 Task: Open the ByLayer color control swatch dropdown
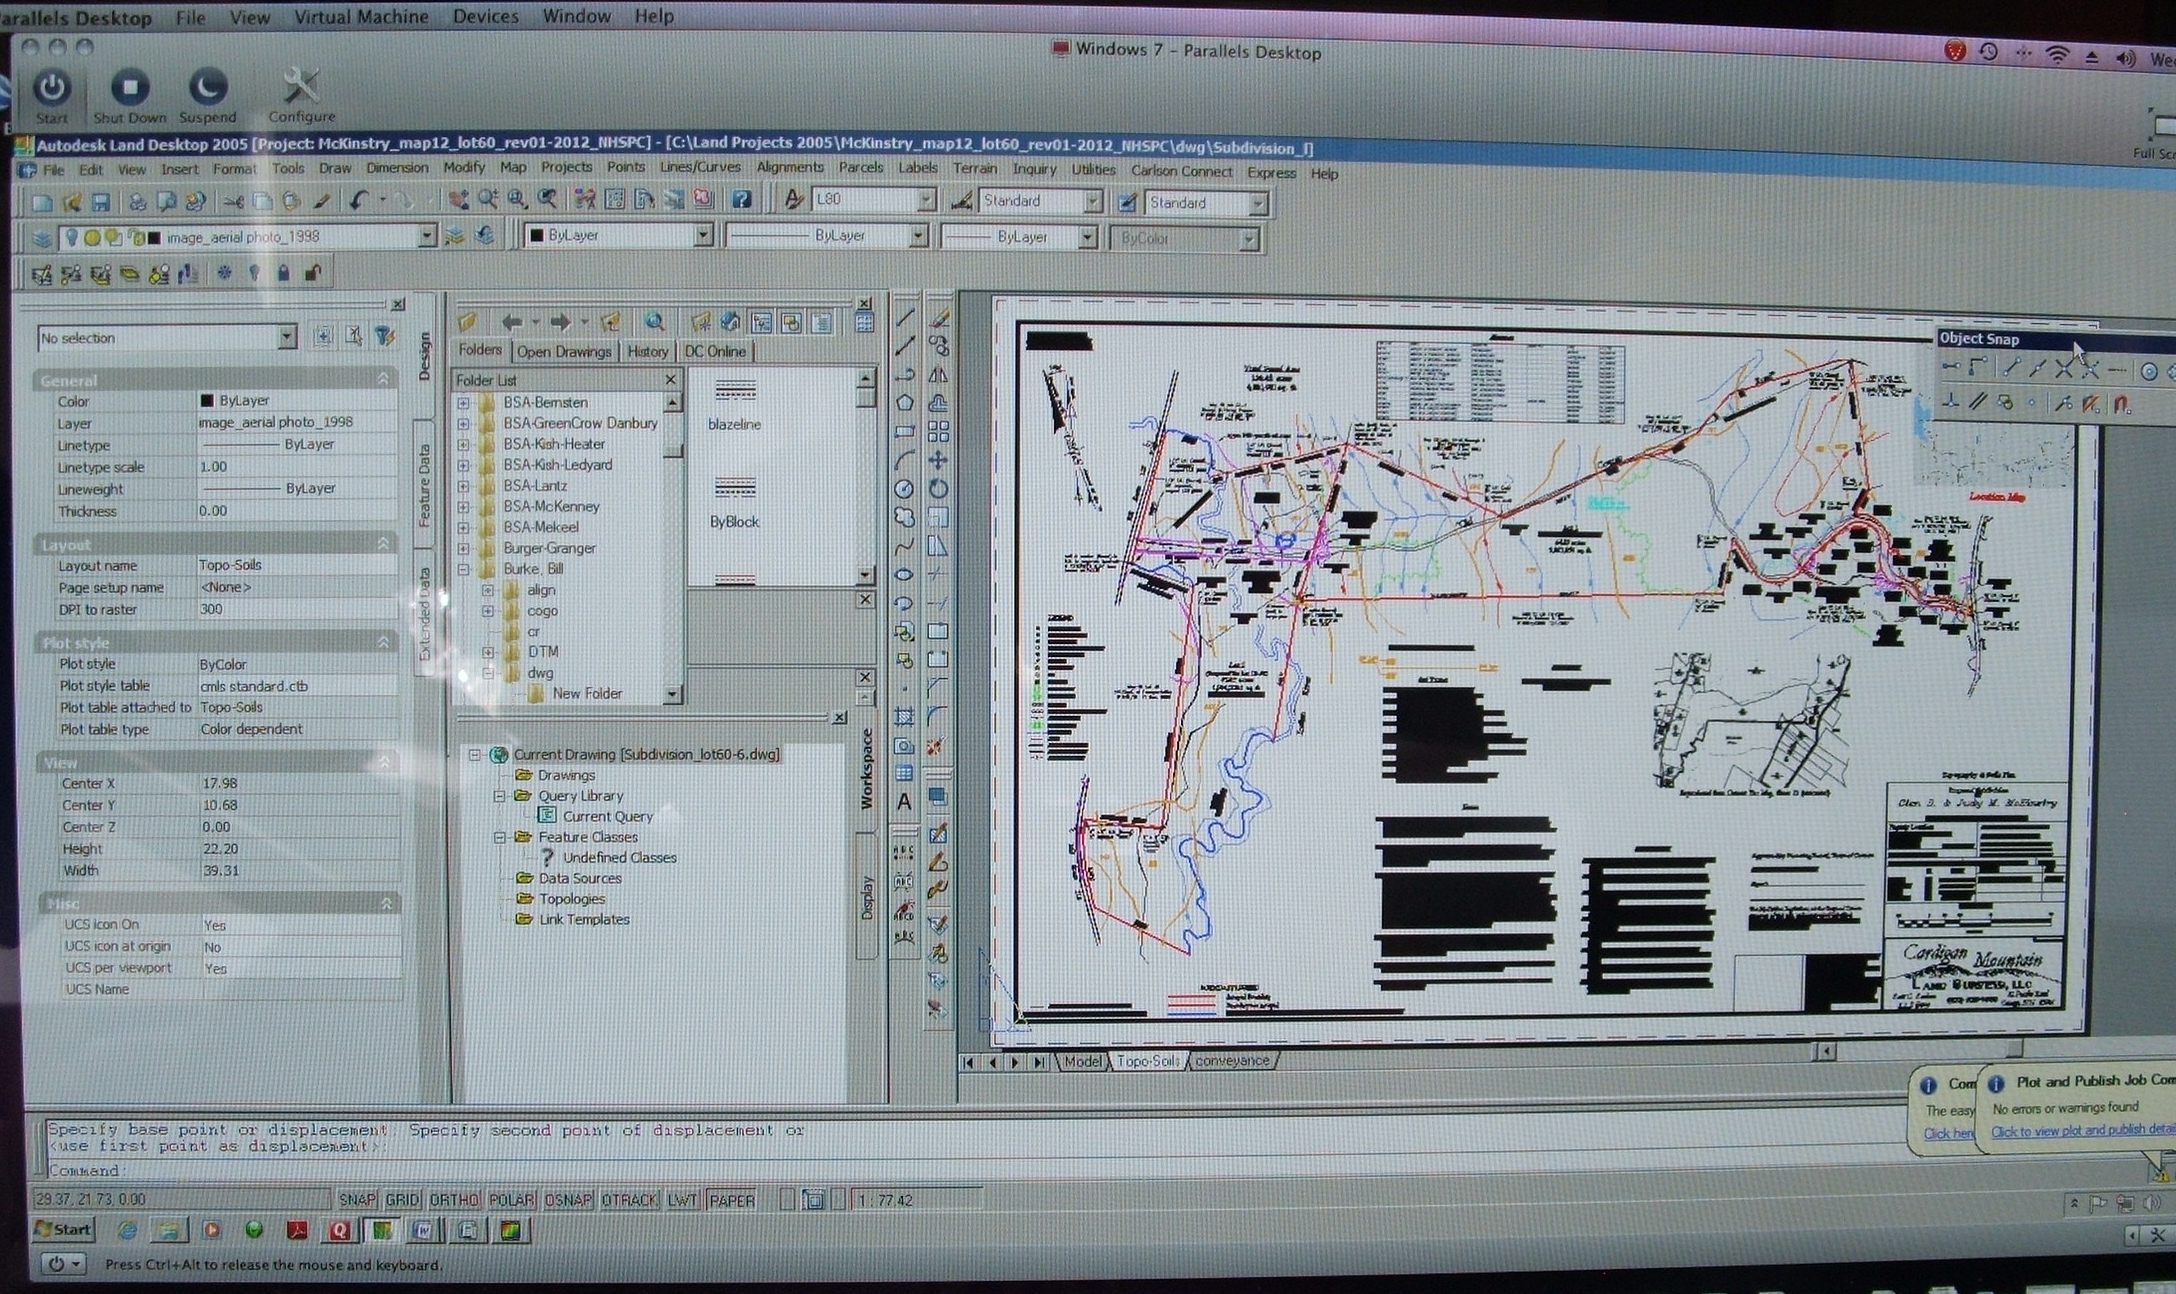[703, 235]
